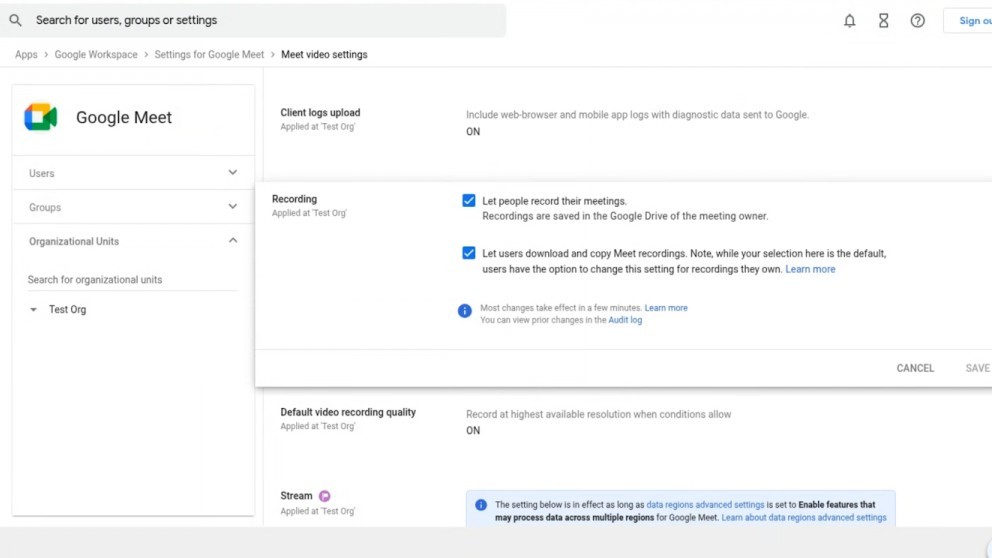Image resolution: width=992 pixels, height=558 pixels.
Task: Open the Audit log link
Action: pos(625,320)
